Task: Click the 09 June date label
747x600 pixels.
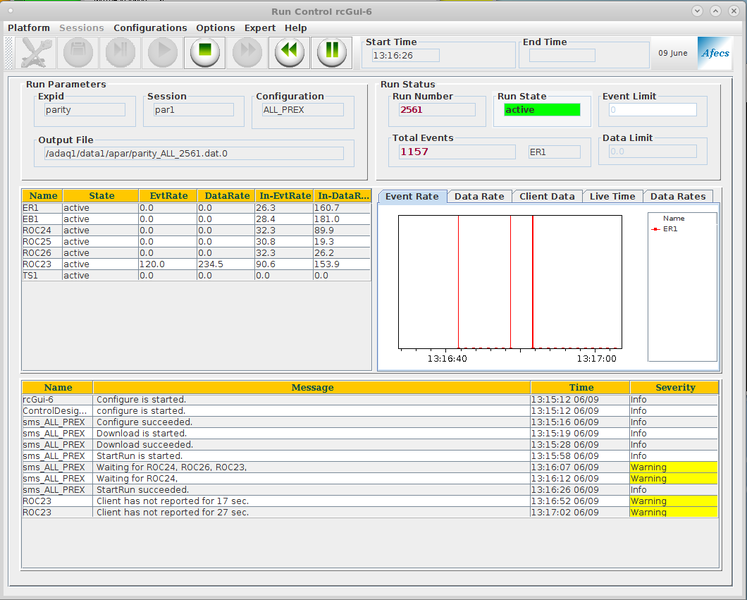Action: (673, 53)
